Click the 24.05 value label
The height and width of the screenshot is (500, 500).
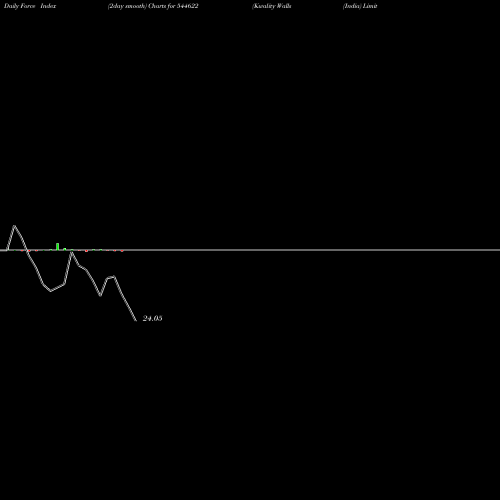coord(152,318)
